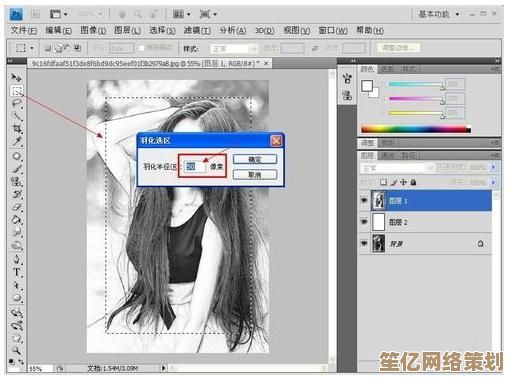This screenshot has height=380, width=510.
Task: Select the Crop tool
Action: tap(17, 128)
